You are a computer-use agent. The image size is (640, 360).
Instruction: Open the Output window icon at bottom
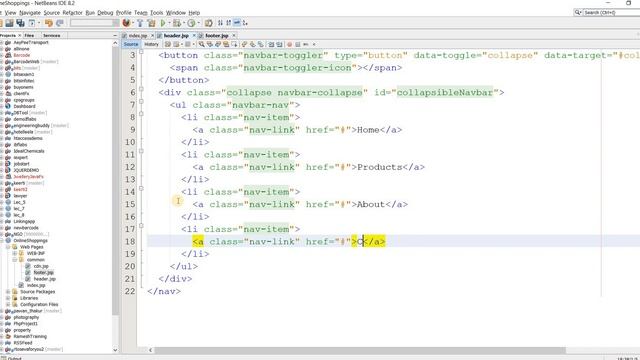[x=3, y=358]
